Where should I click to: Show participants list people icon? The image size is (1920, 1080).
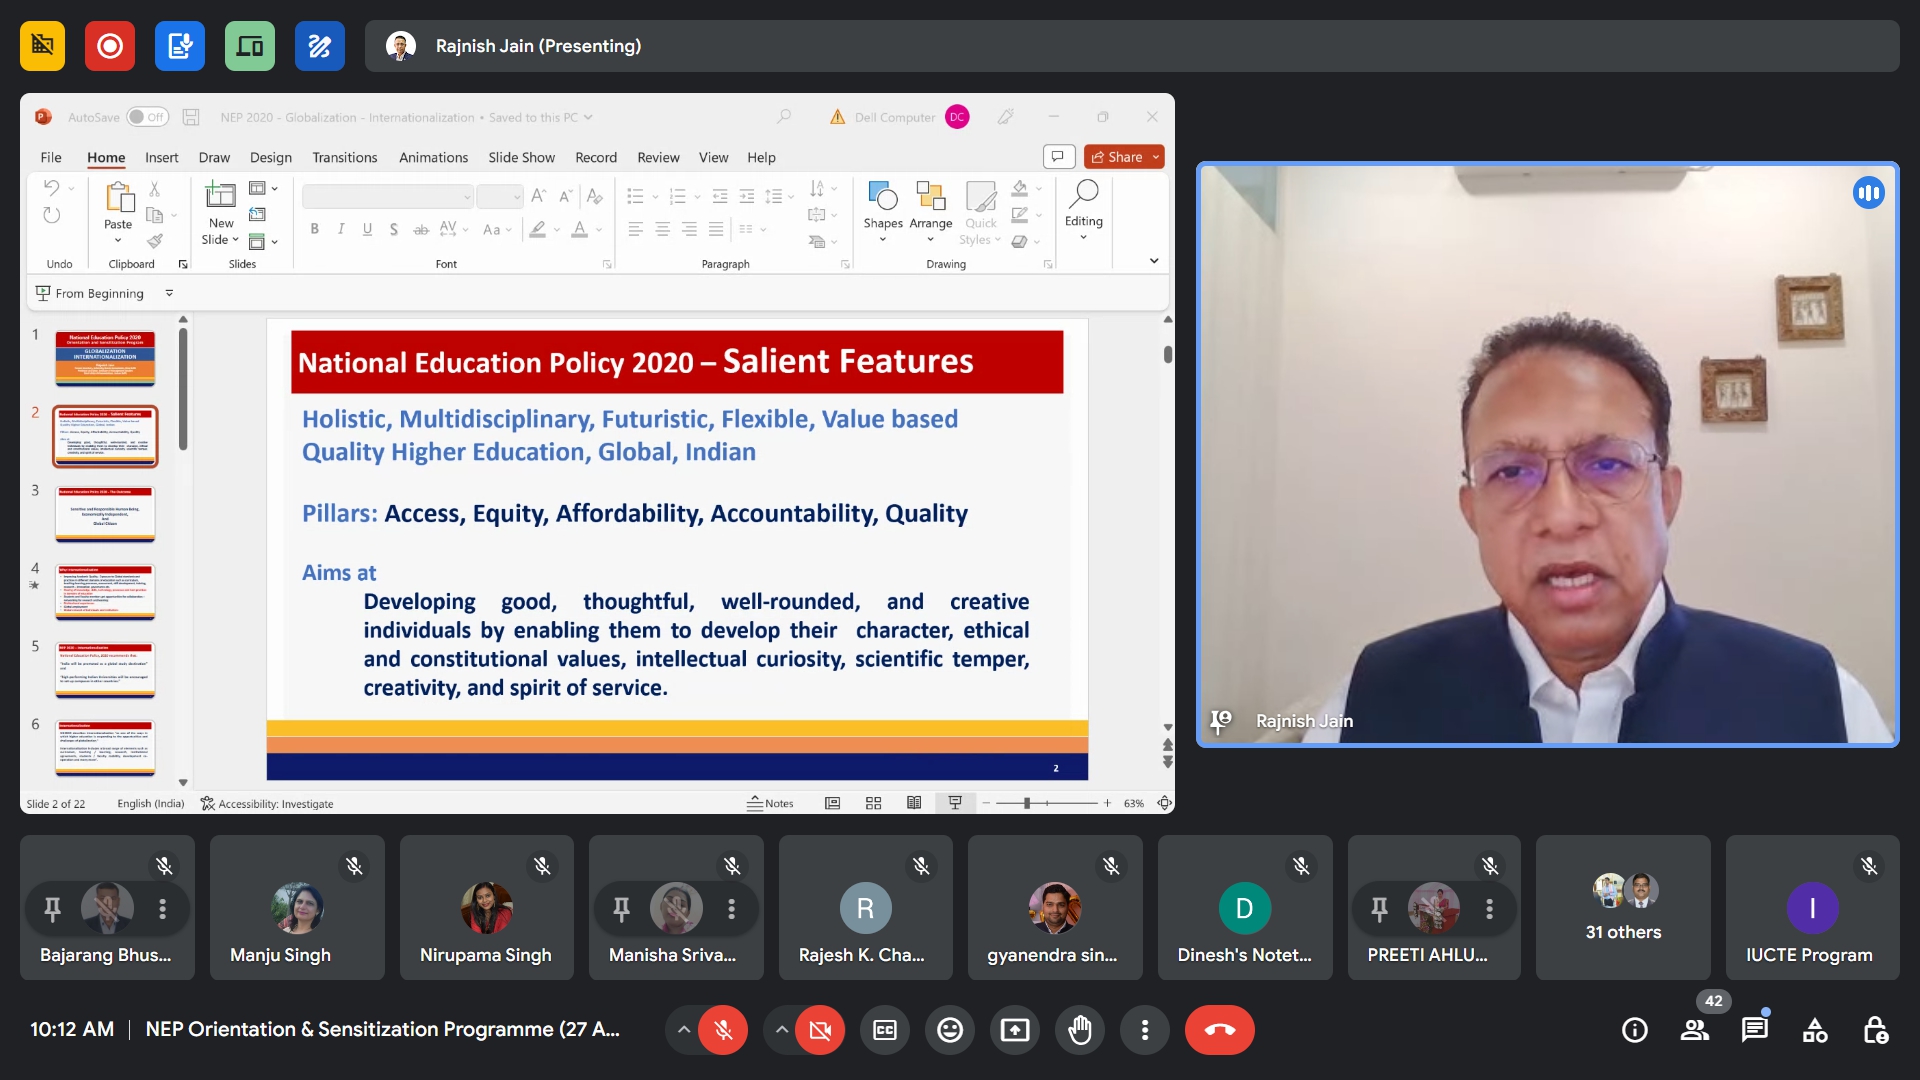pos(1694,1030)
